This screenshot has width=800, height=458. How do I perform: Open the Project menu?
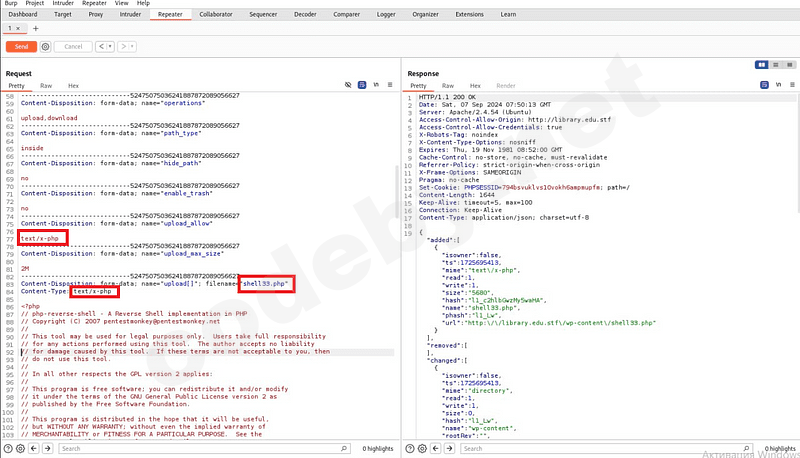click(x=35, y=4)
